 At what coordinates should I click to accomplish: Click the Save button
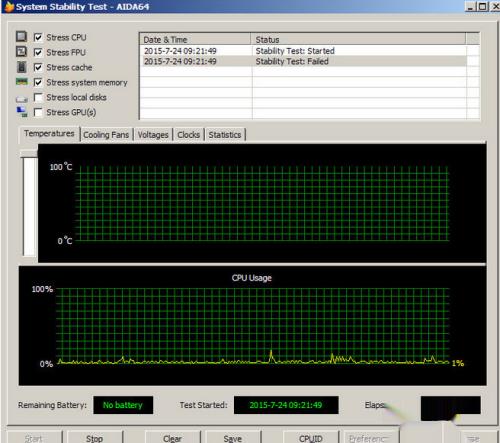pos(233,438)
